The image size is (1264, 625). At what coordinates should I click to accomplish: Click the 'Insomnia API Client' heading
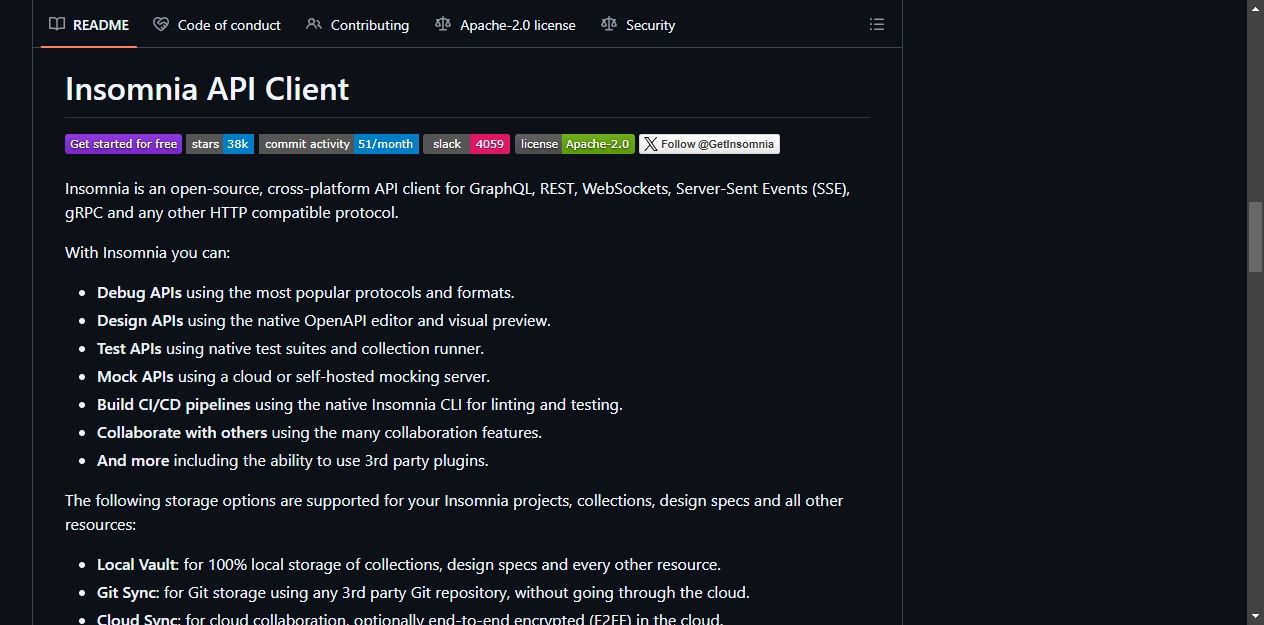coord(207,89)
